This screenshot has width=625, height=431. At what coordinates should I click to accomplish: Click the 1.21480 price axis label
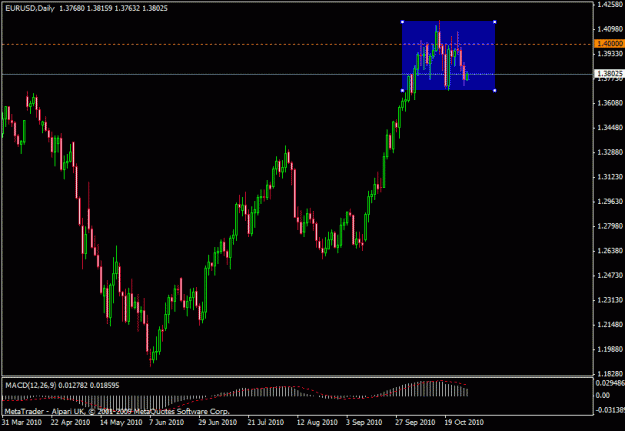[610, 325]
